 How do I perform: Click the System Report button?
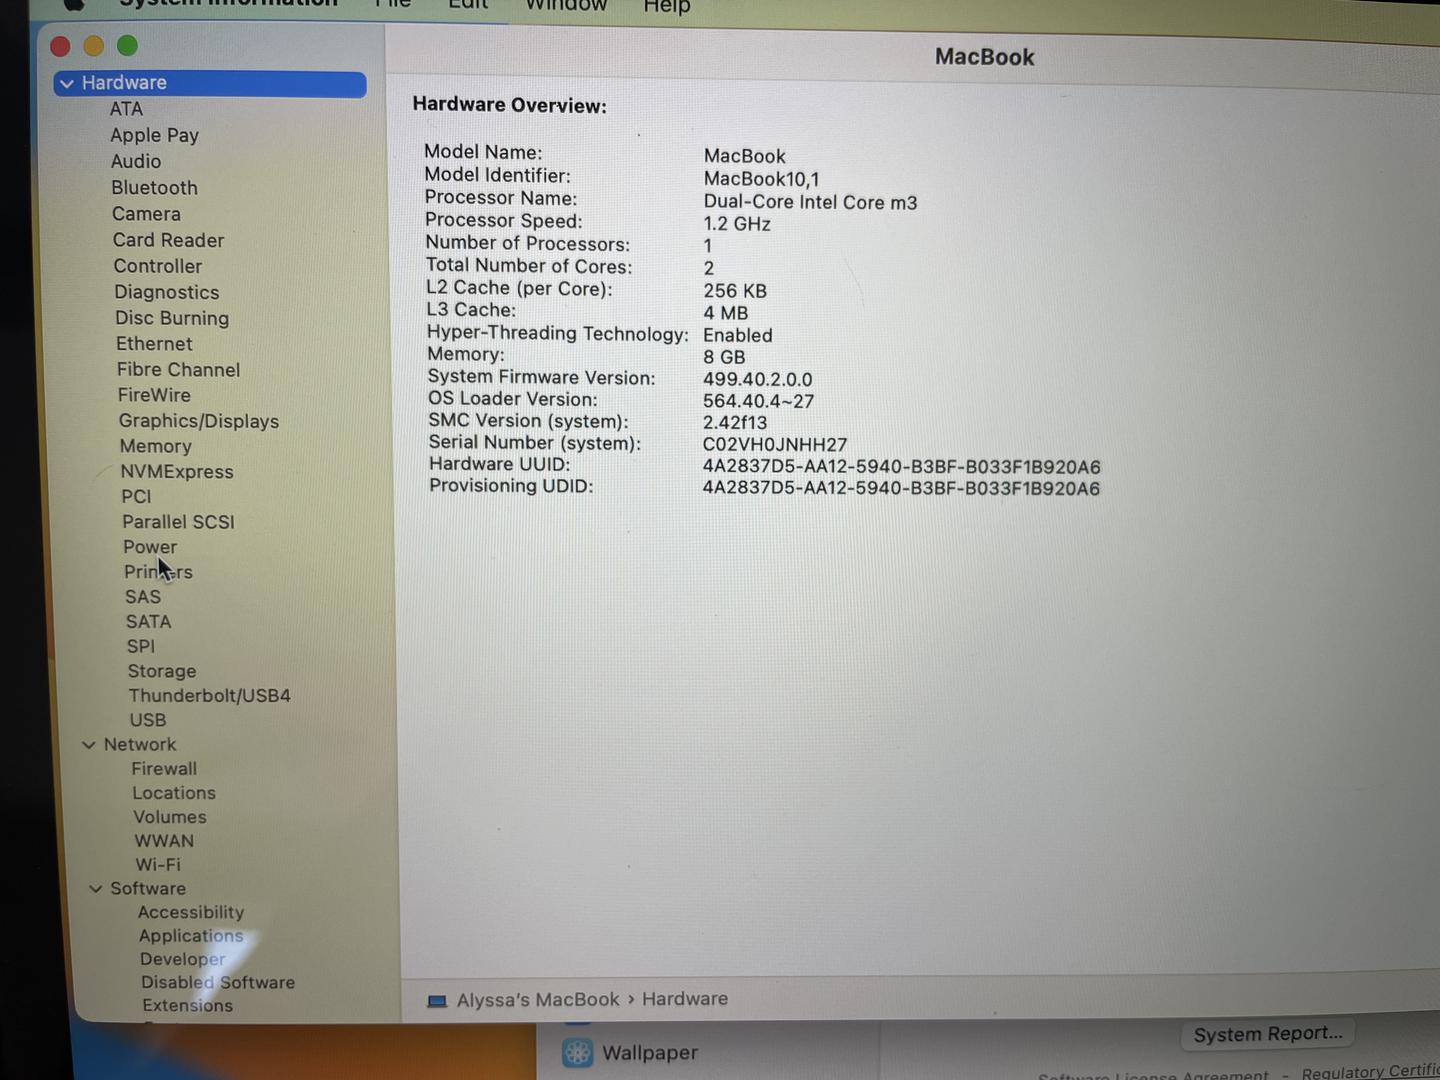(1267, 1034)
